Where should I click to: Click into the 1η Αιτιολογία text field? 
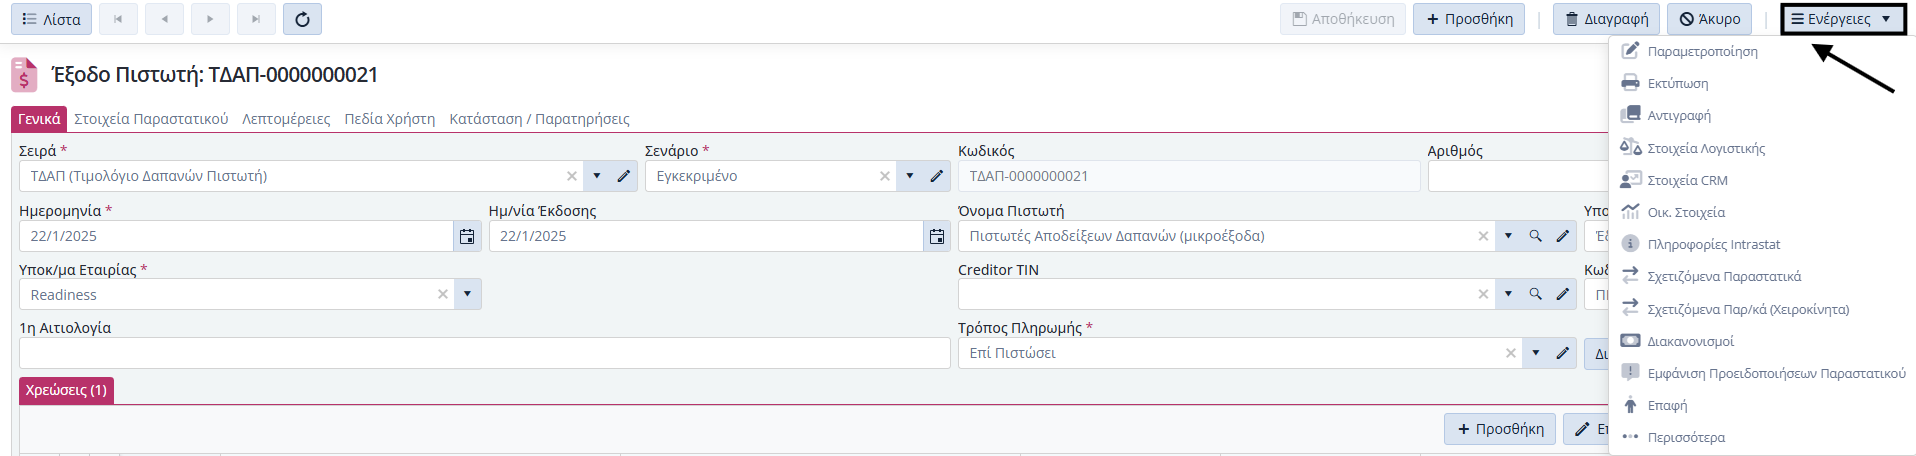(x=485, y=353)
